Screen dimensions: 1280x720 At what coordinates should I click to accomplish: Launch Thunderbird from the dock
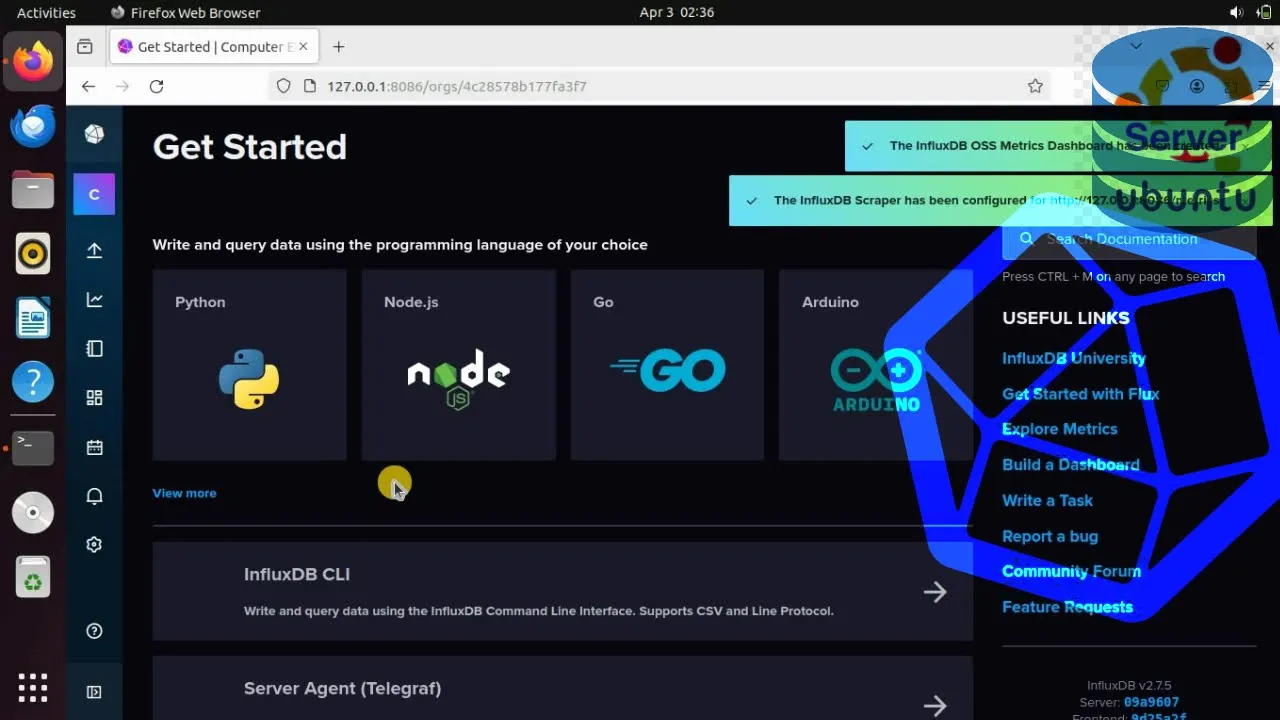pyautogui.click(x=33, y=126)
